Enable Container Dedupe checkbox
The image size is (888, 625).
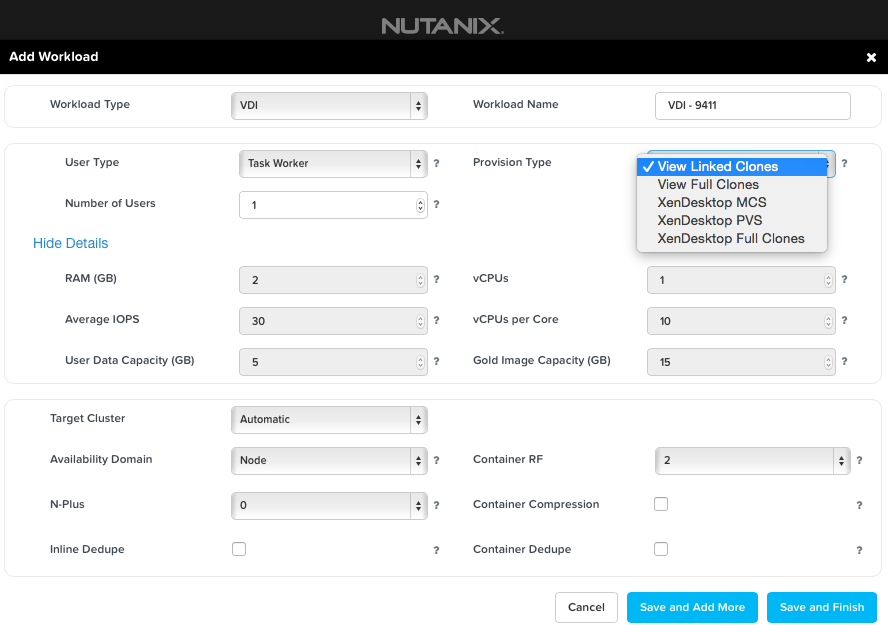[x=661, y=549]
